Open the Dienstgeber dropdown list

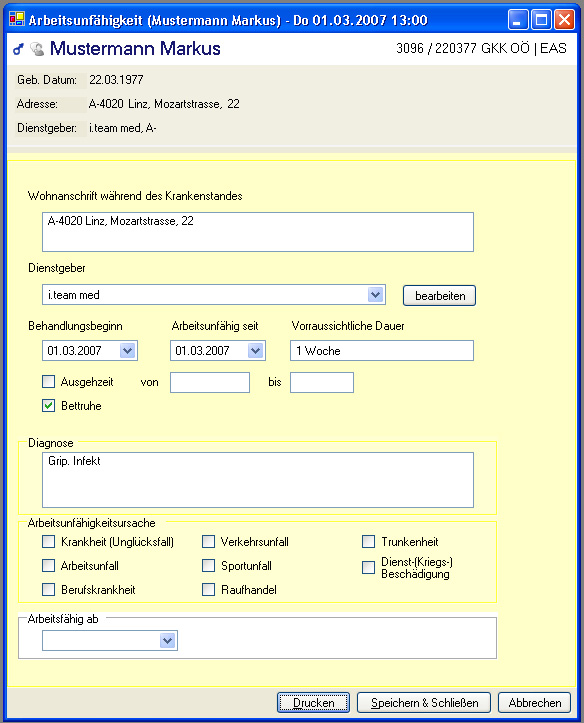[376, 295]
